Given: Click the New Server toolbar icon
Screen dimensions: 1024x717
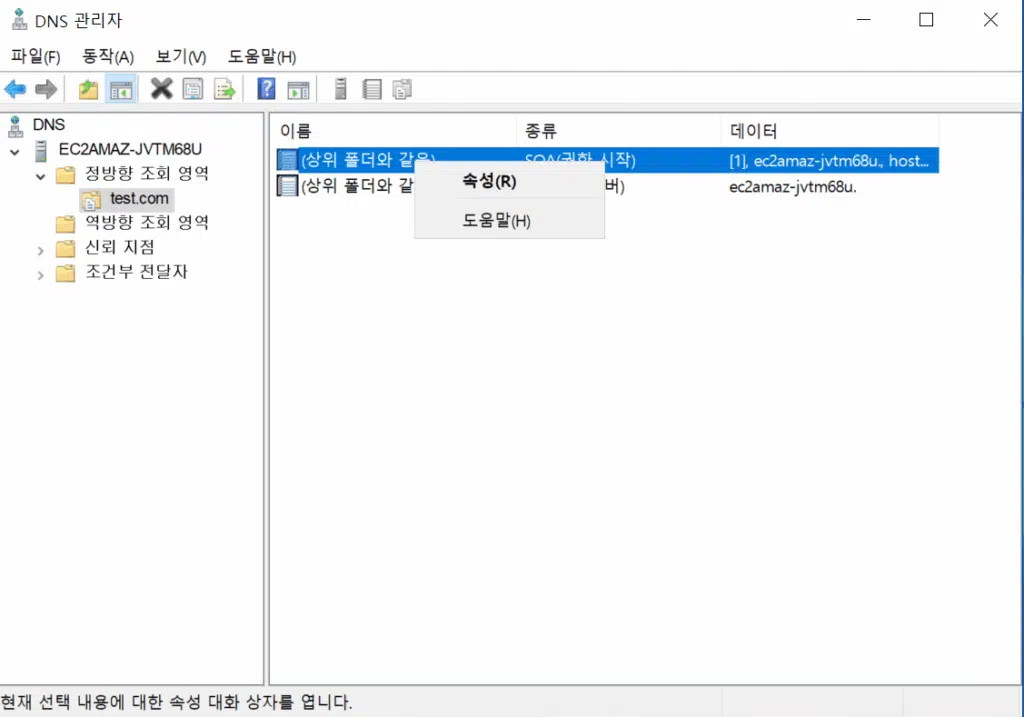Looking at the screenshot, I should point(341,90).
